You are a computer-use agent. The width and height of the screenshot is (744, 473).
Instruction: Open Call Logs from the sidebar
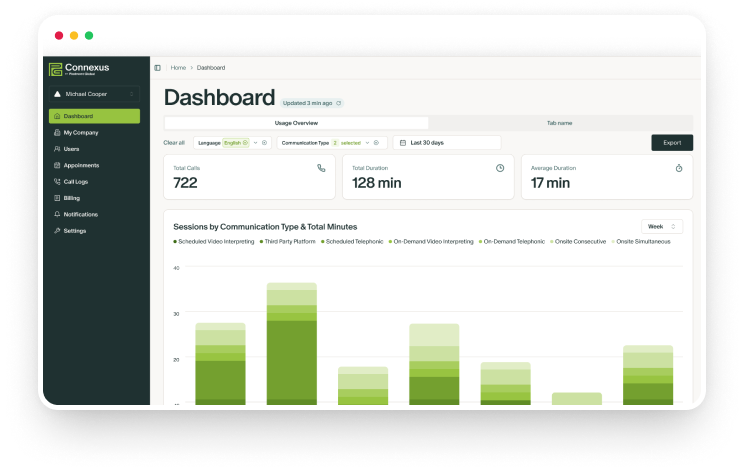click(75, 182)
